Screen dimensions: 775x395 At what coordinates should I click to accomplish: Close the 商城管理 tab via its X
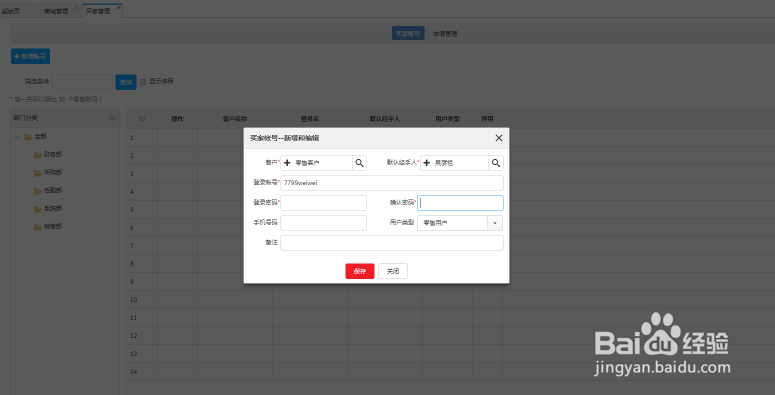[77, 7]
